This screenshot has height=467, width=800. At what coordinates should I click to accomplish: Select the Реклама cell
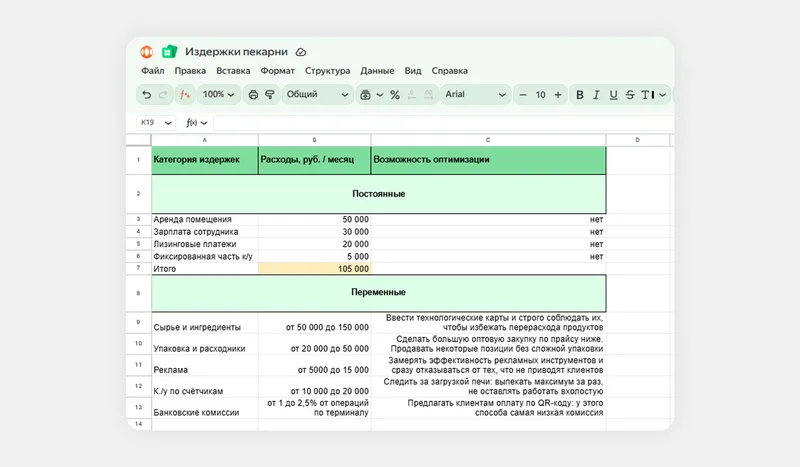[x=205, y=365]
